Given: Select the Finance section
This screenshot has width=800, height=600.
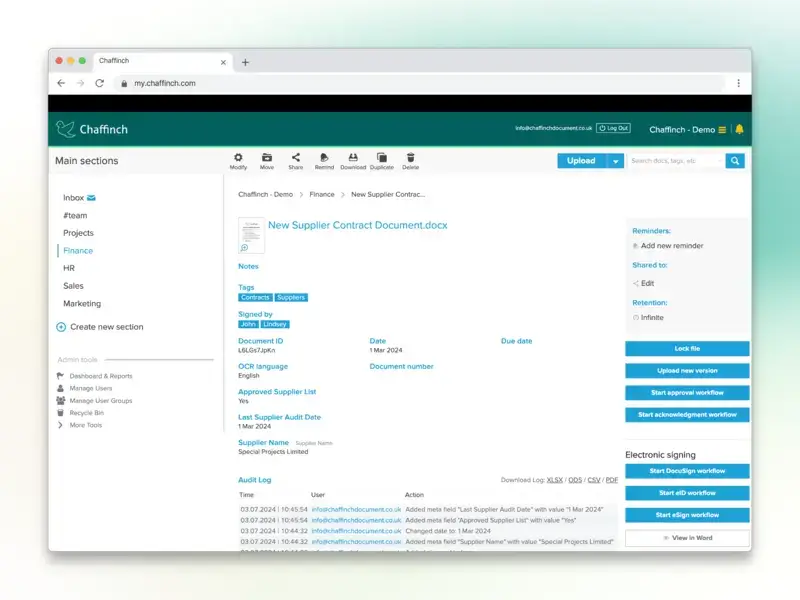Looking at the screenshot, I should tap(78, 251).
